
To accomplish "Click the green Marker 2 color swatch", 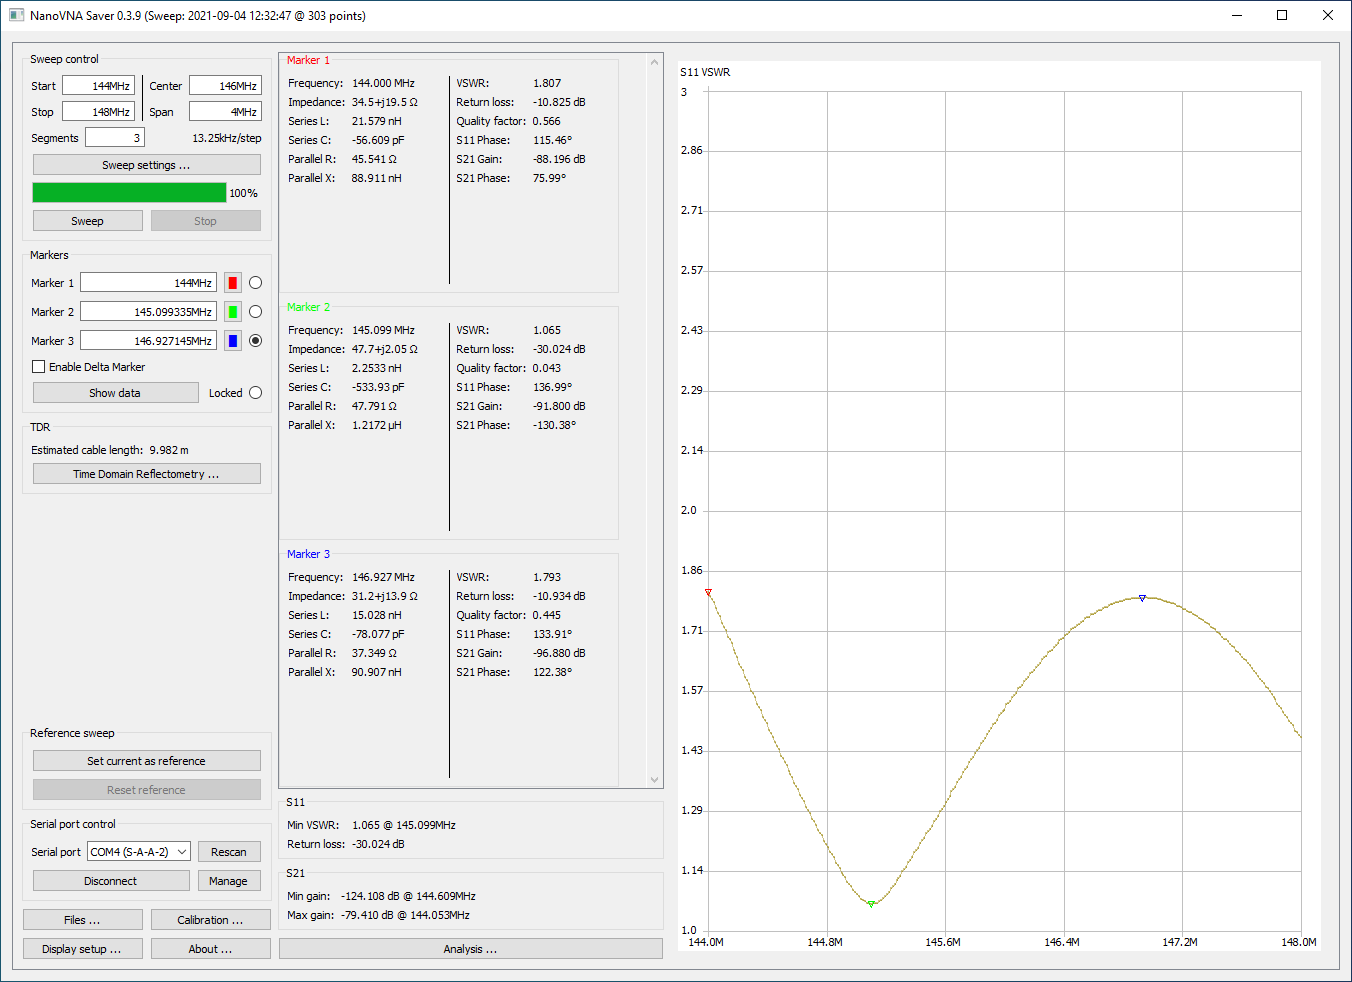I will [233, 312].
